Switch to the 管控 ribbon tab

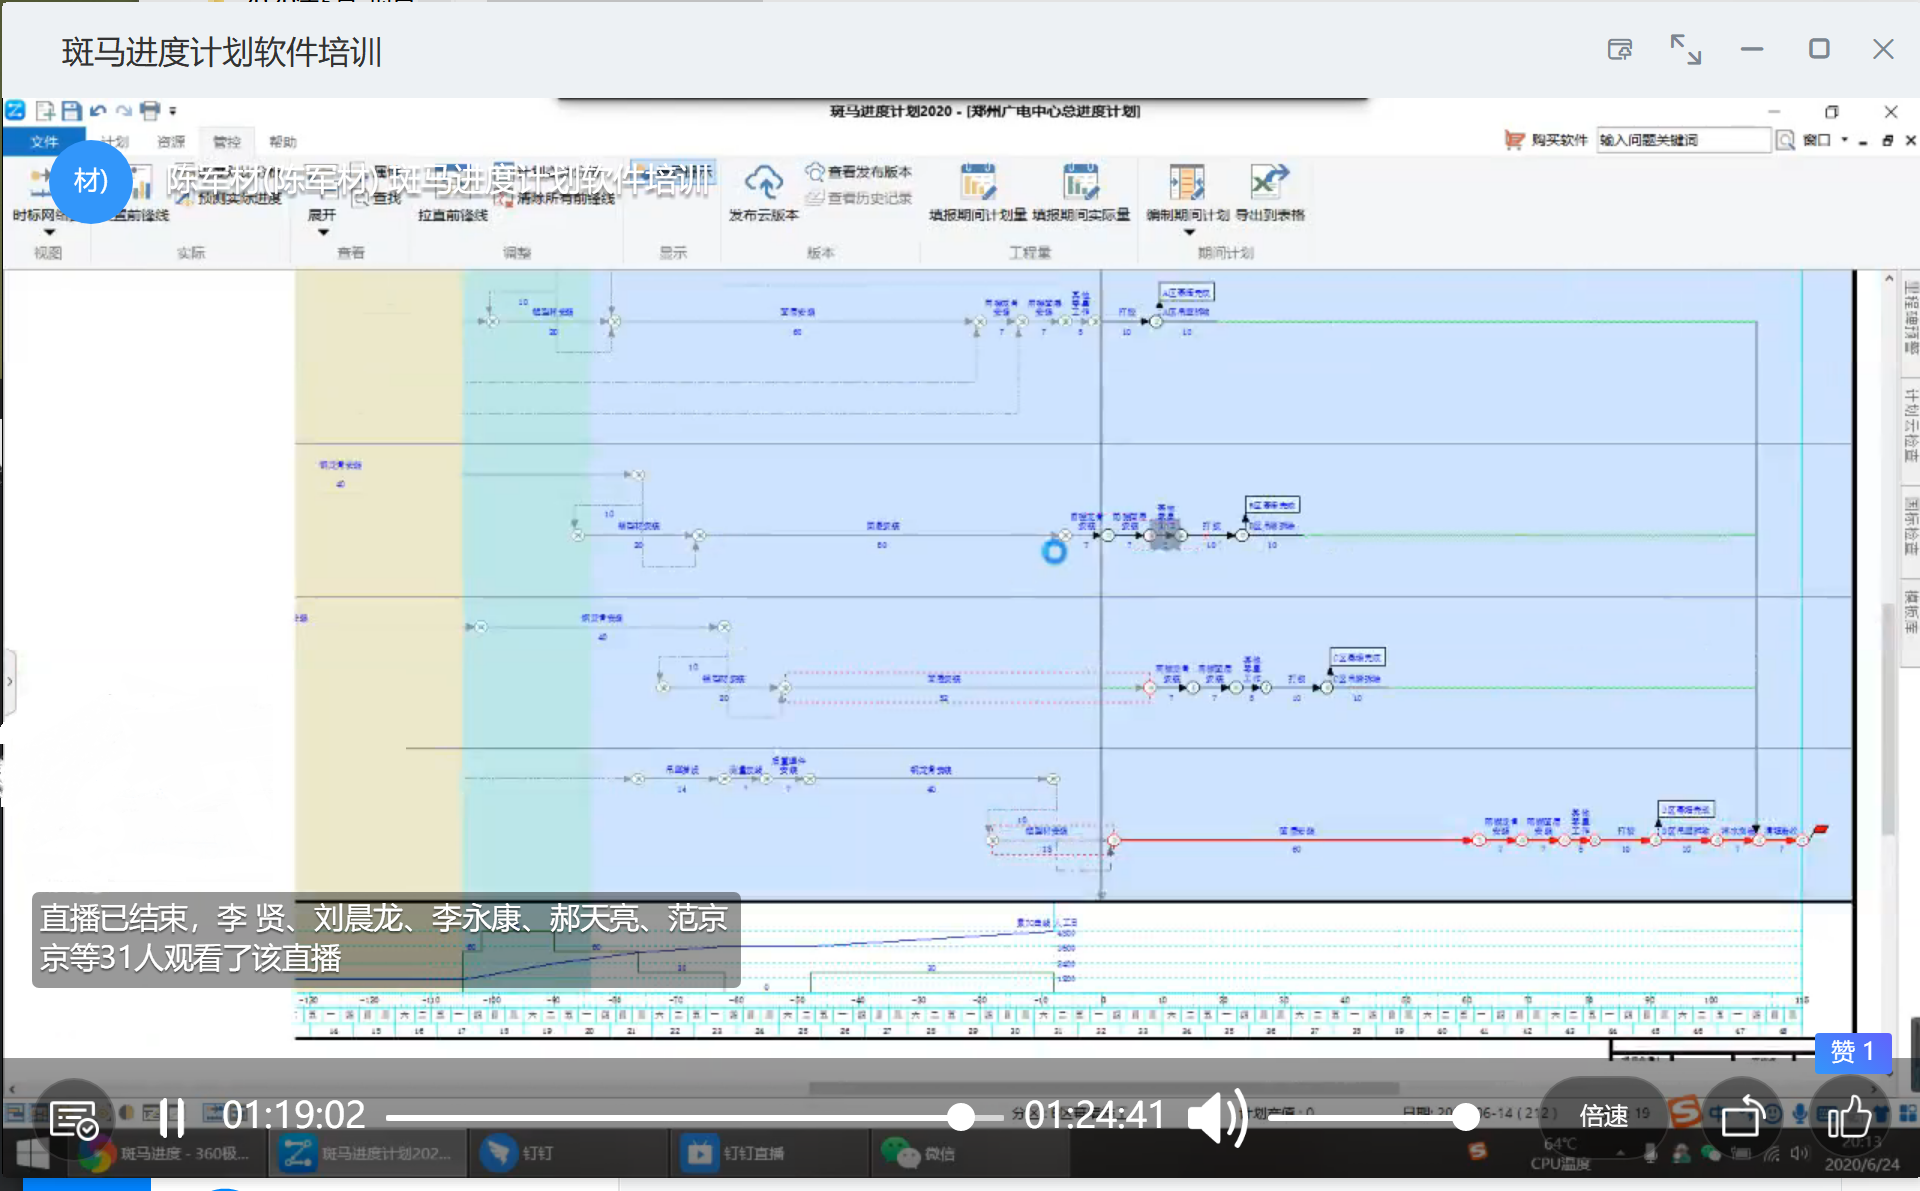[227, 142]
